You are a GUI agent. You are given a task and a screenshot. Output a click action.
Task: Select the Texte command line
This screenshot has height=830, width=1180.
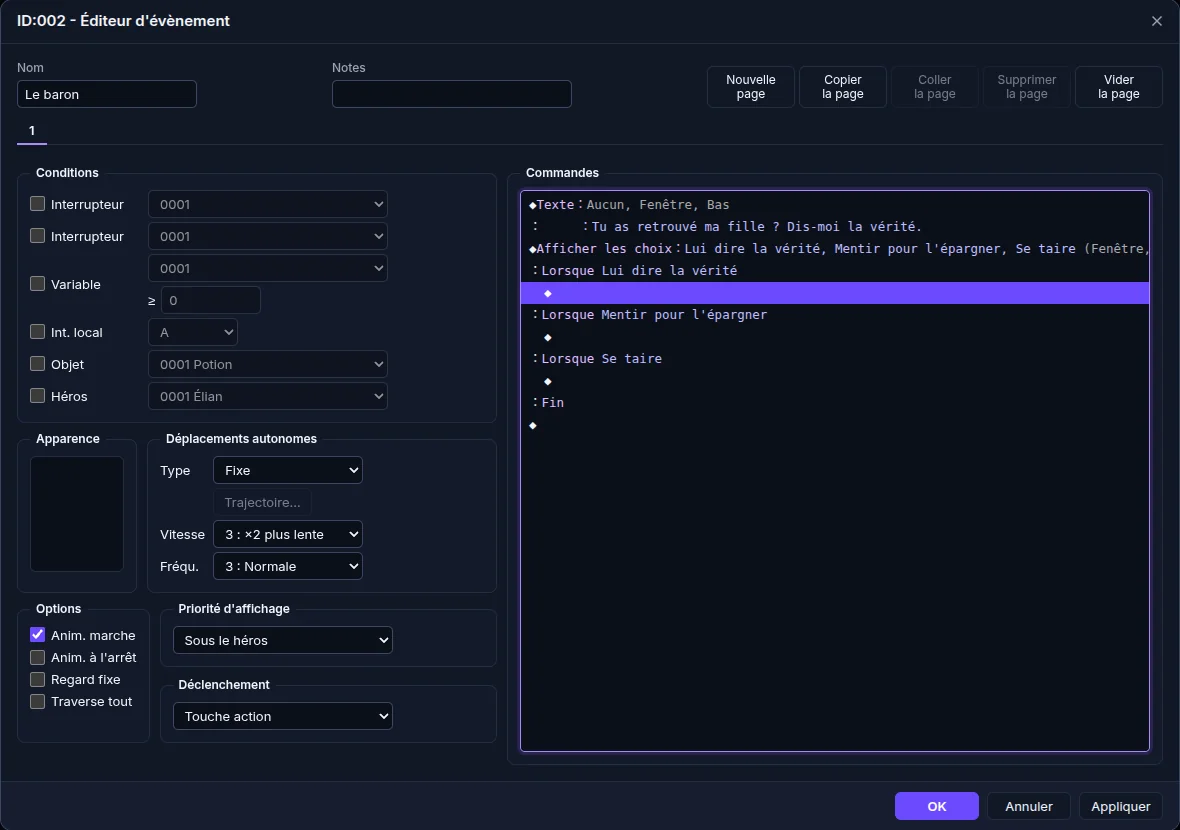(835, 205)
